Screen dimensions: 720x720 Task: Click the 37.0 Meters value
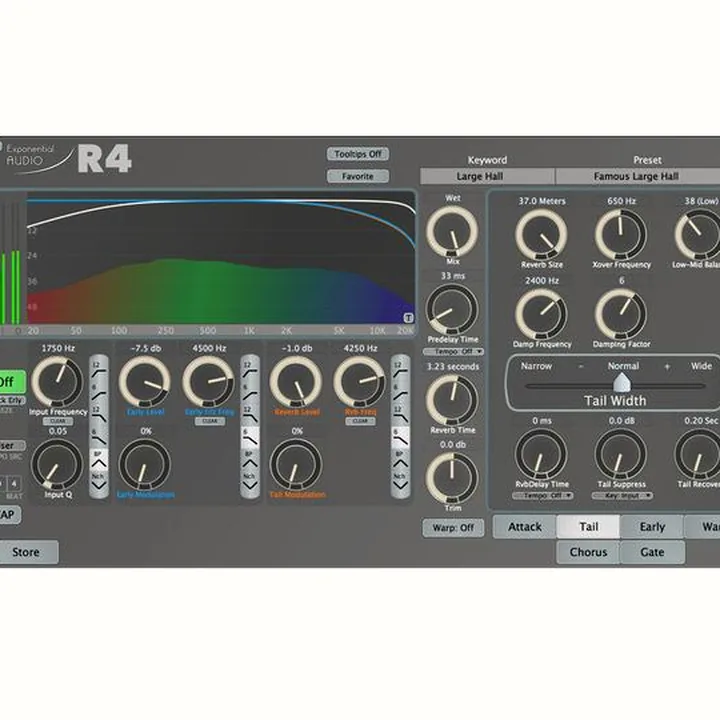point(542,201)
